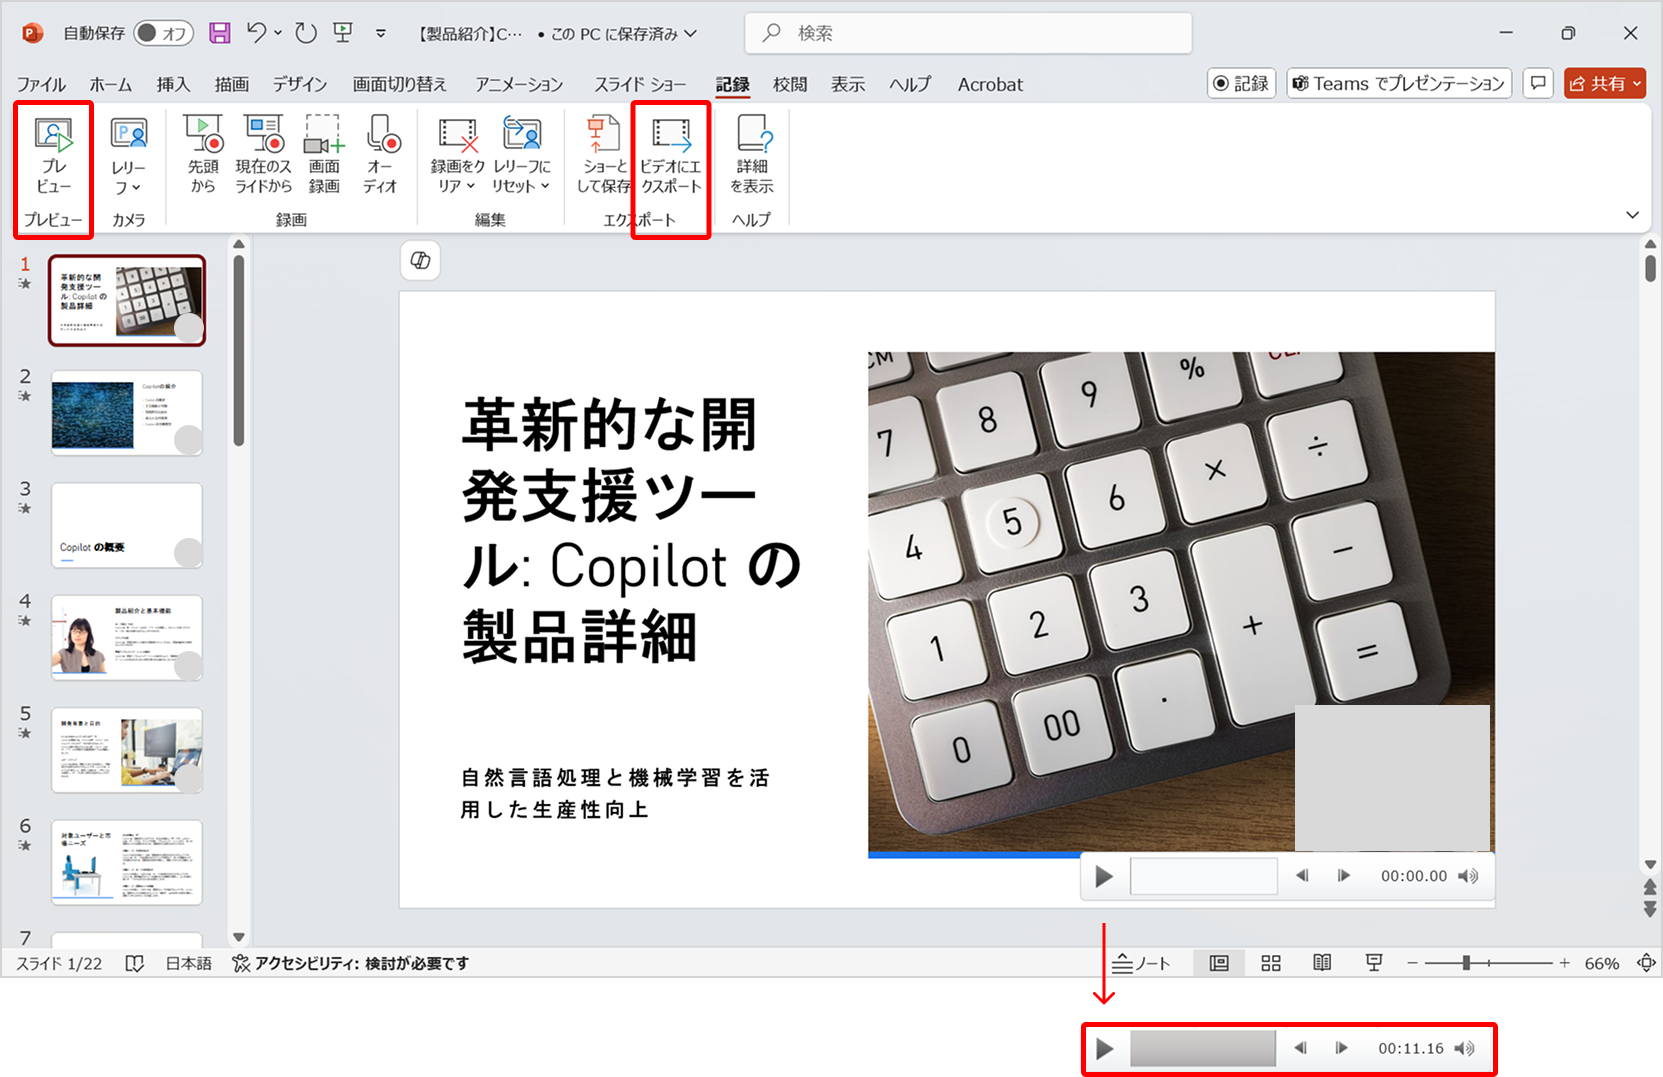Adjust the zoom slider handle
Image resolution: width=1663 pixels, height=1077 pixels.
tap(1466, 963)
